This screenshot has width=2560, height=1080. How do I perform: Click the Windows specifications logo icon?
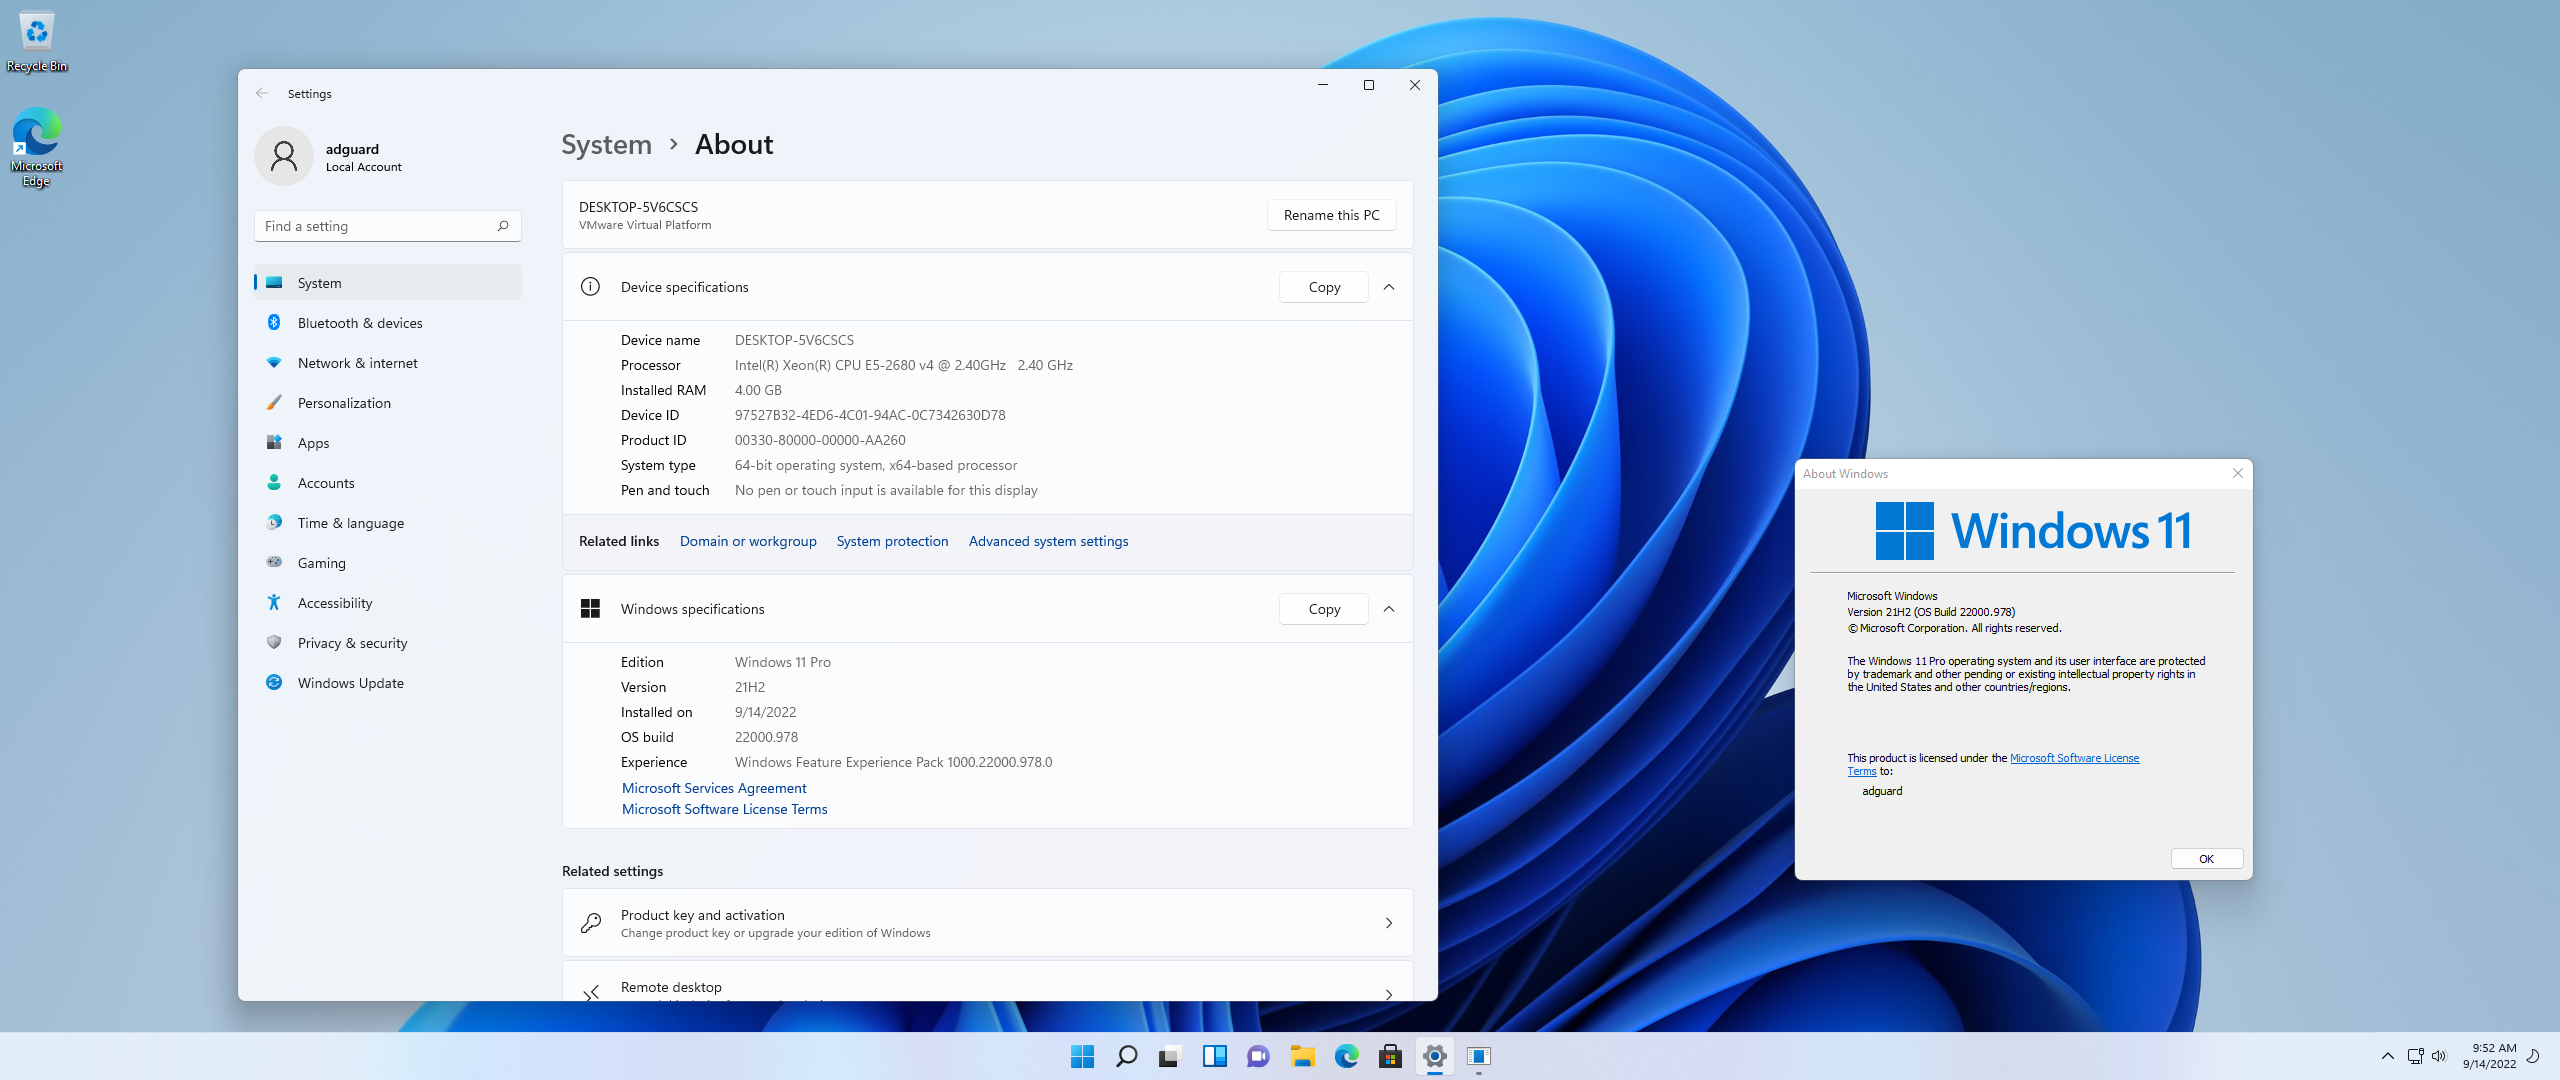click(x=590, y=609)
